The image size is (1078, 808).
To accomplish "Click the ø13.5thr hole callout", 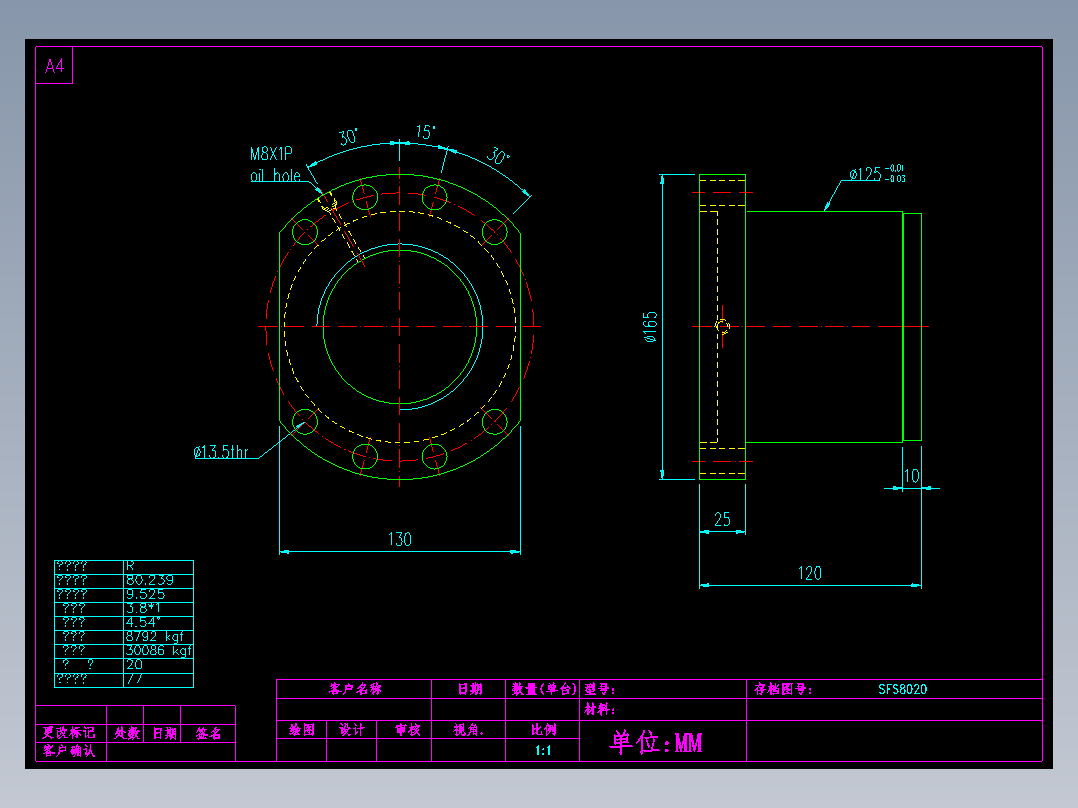I will click(221, 452).
